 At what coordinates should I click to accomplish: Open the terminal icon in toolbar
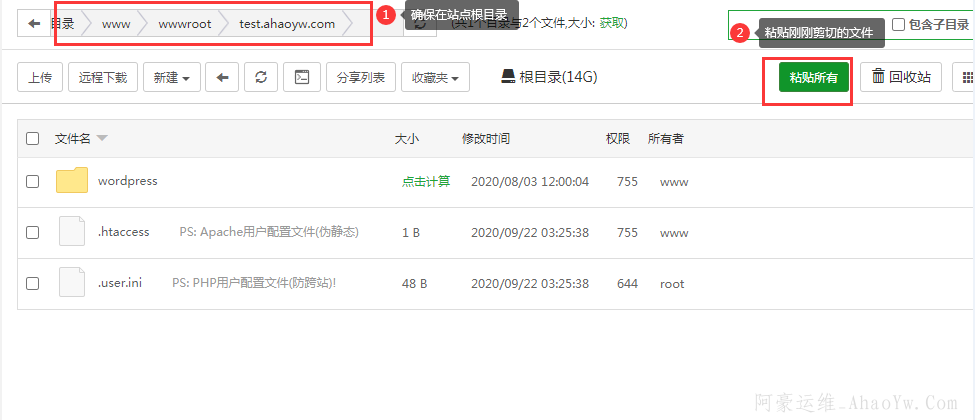click(301, 77)
